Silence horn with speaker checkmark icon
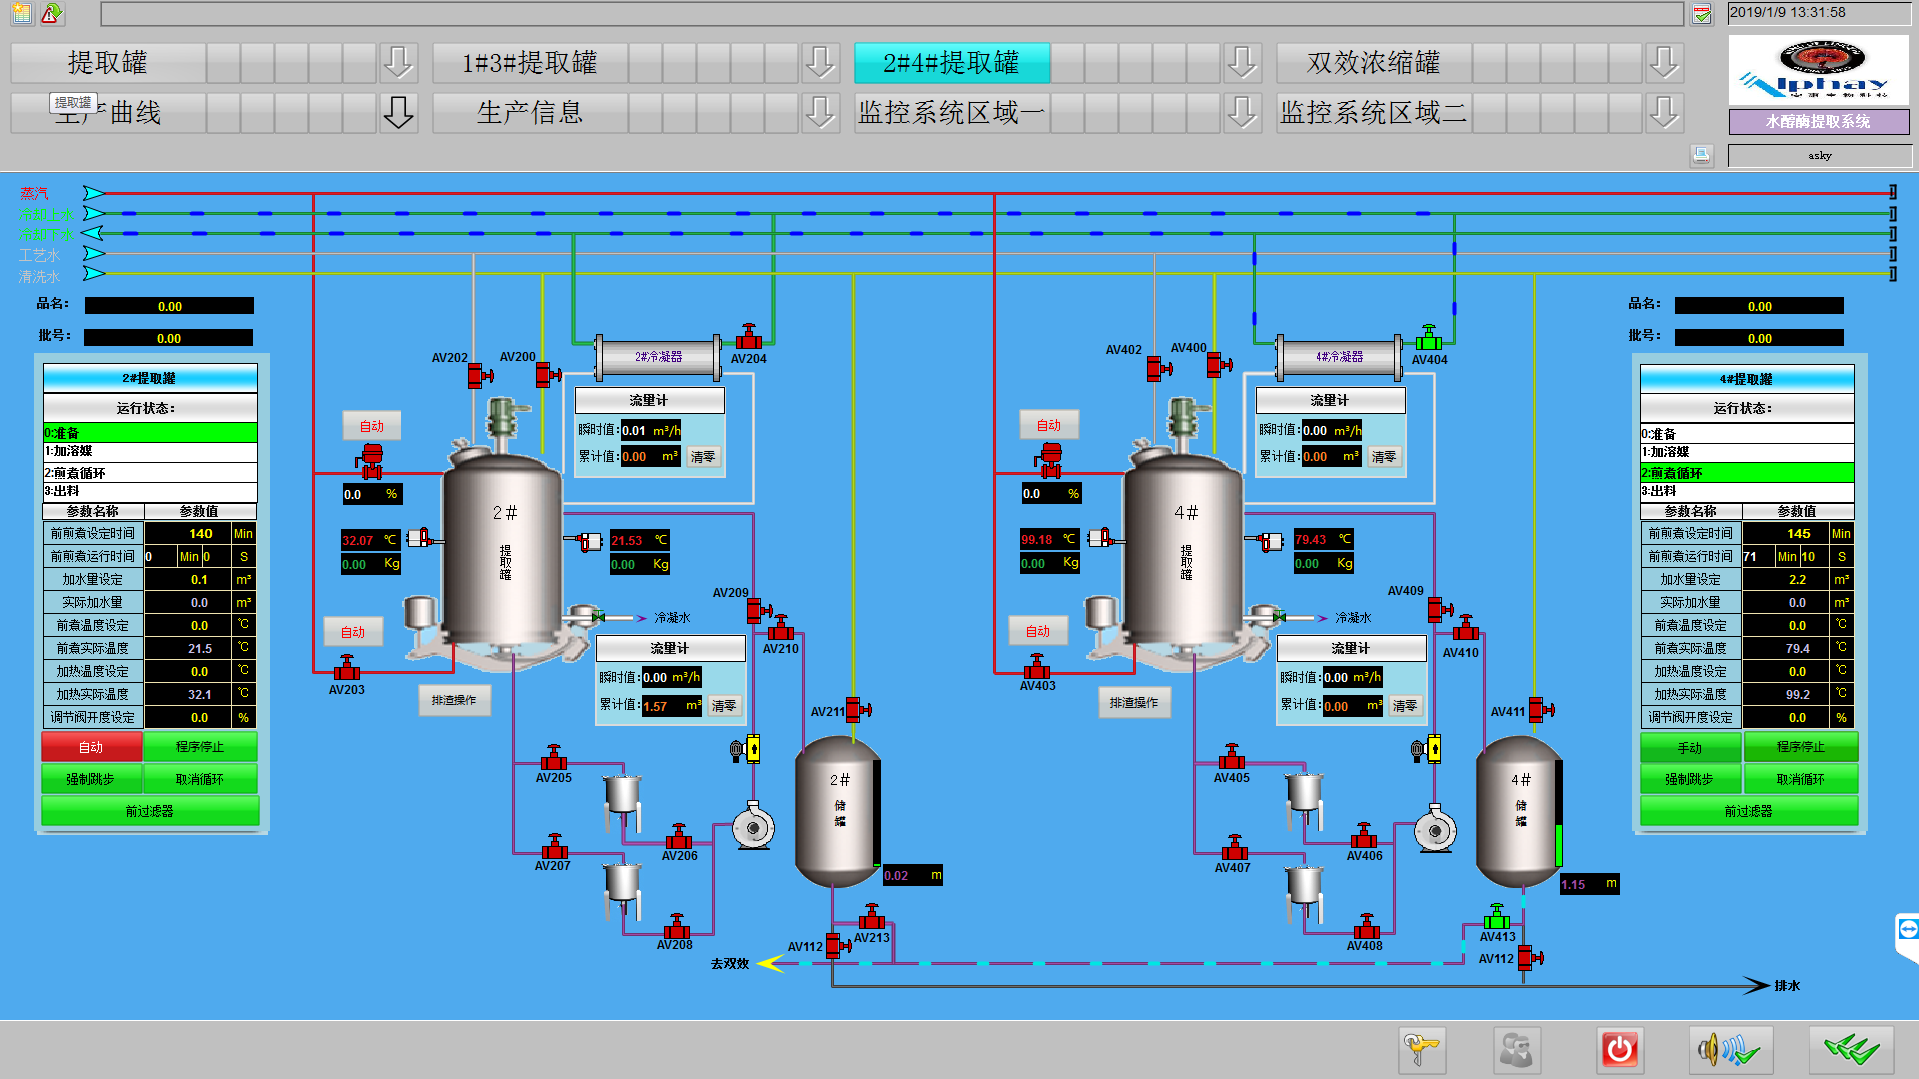Screen dimensions: 1919x1079 [1730, 1050]
